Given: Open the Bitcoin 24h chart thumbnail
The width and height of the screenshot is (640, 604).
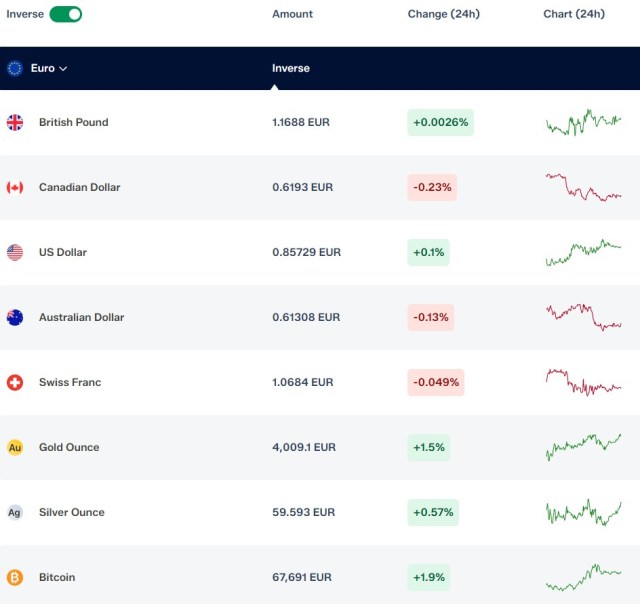Looking at the screenshot, I should [x=583, y=577].
